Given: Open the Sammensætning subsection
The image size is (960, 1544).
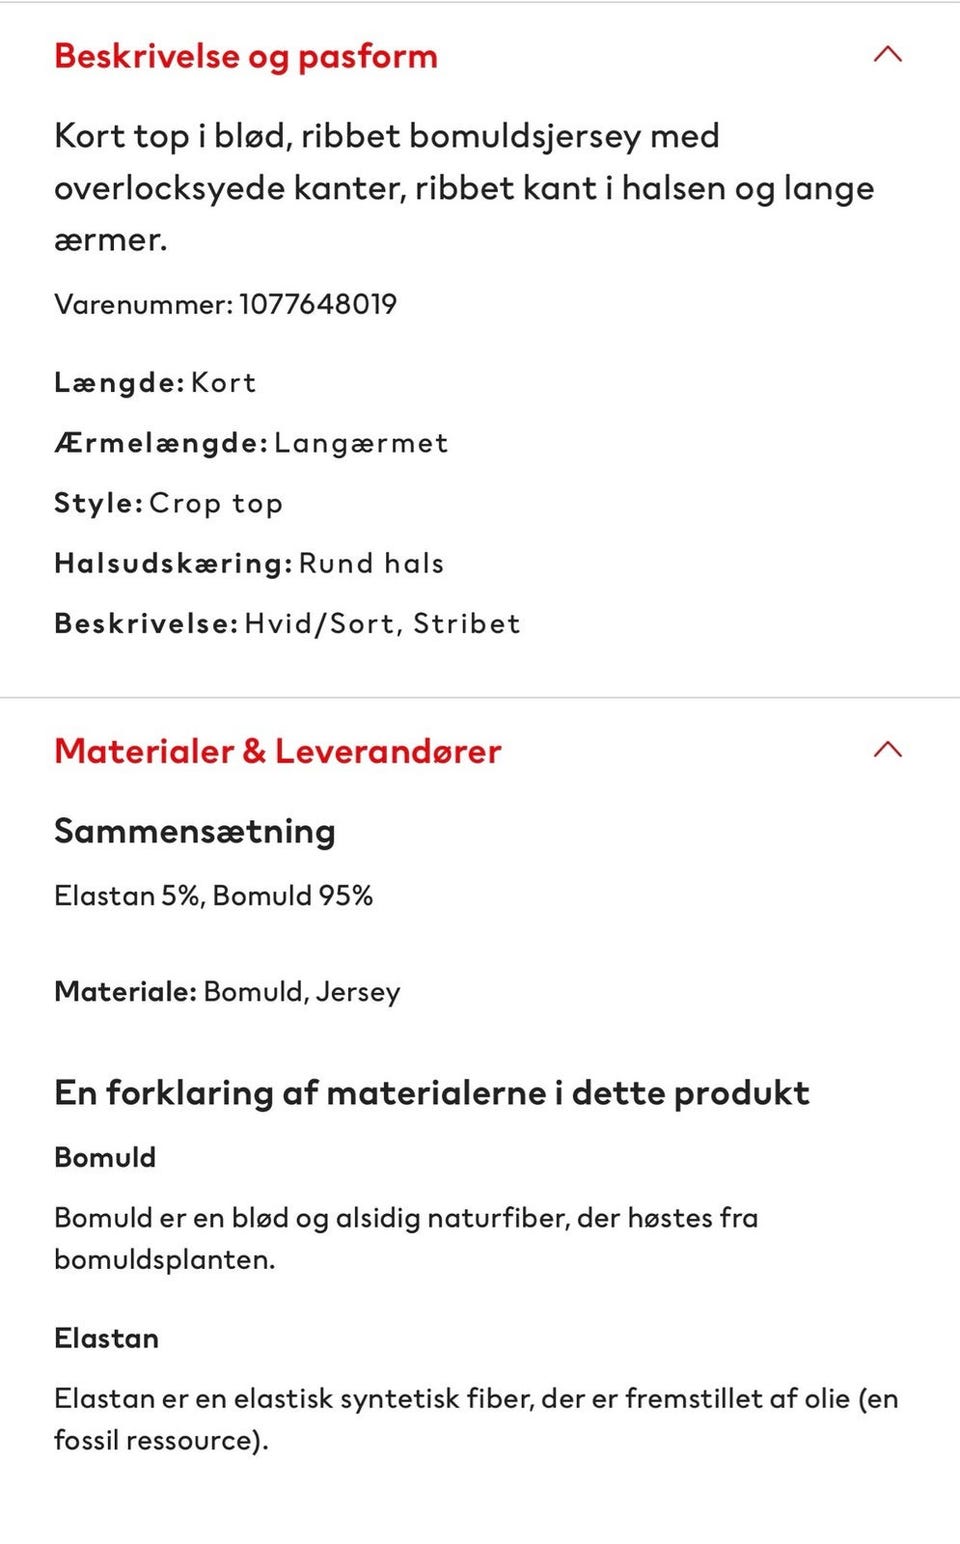Looking at the screenshot, I should (194, 831).
